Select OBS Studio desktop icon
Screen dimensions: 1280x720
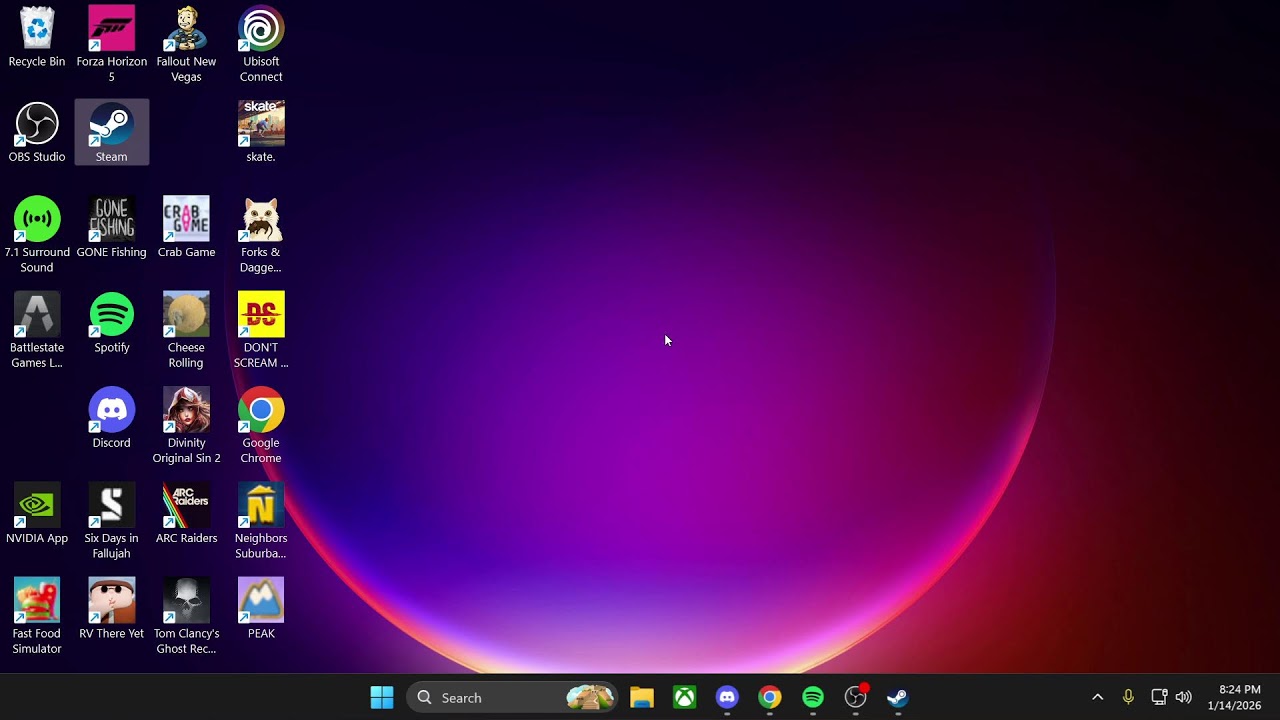pyautogui.click(x=37, y=132)
